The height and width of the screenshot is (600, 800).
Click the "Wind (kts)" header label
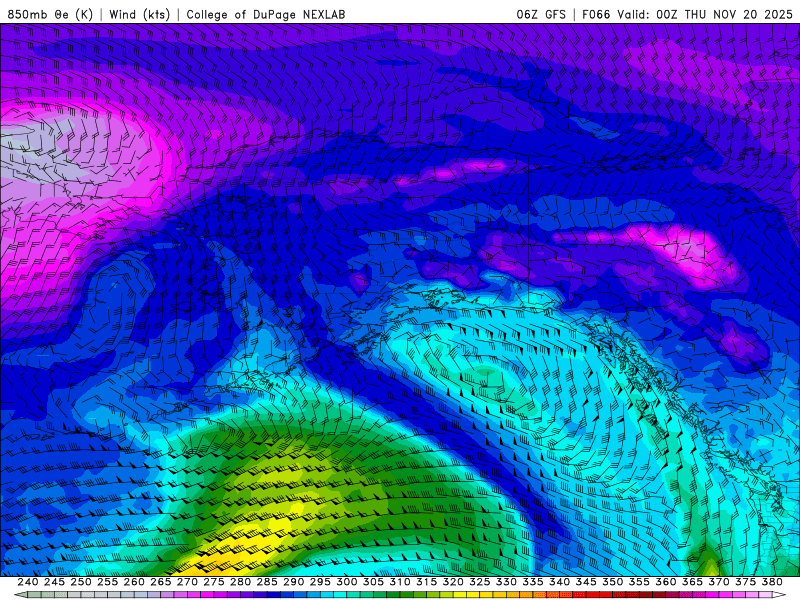point(139,14)
